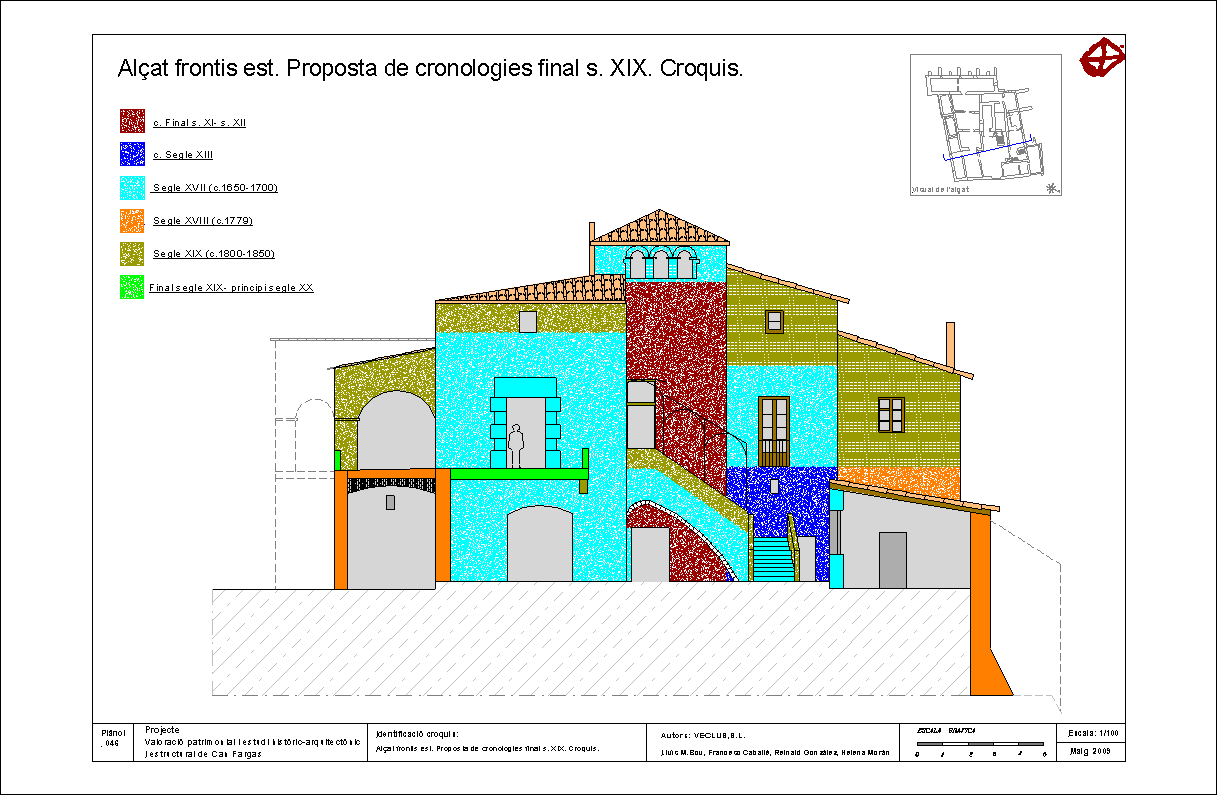Click the 'c. Final s. XI- s. XII' label
This screenshot has width=1217, height=795.
point(199,123)
